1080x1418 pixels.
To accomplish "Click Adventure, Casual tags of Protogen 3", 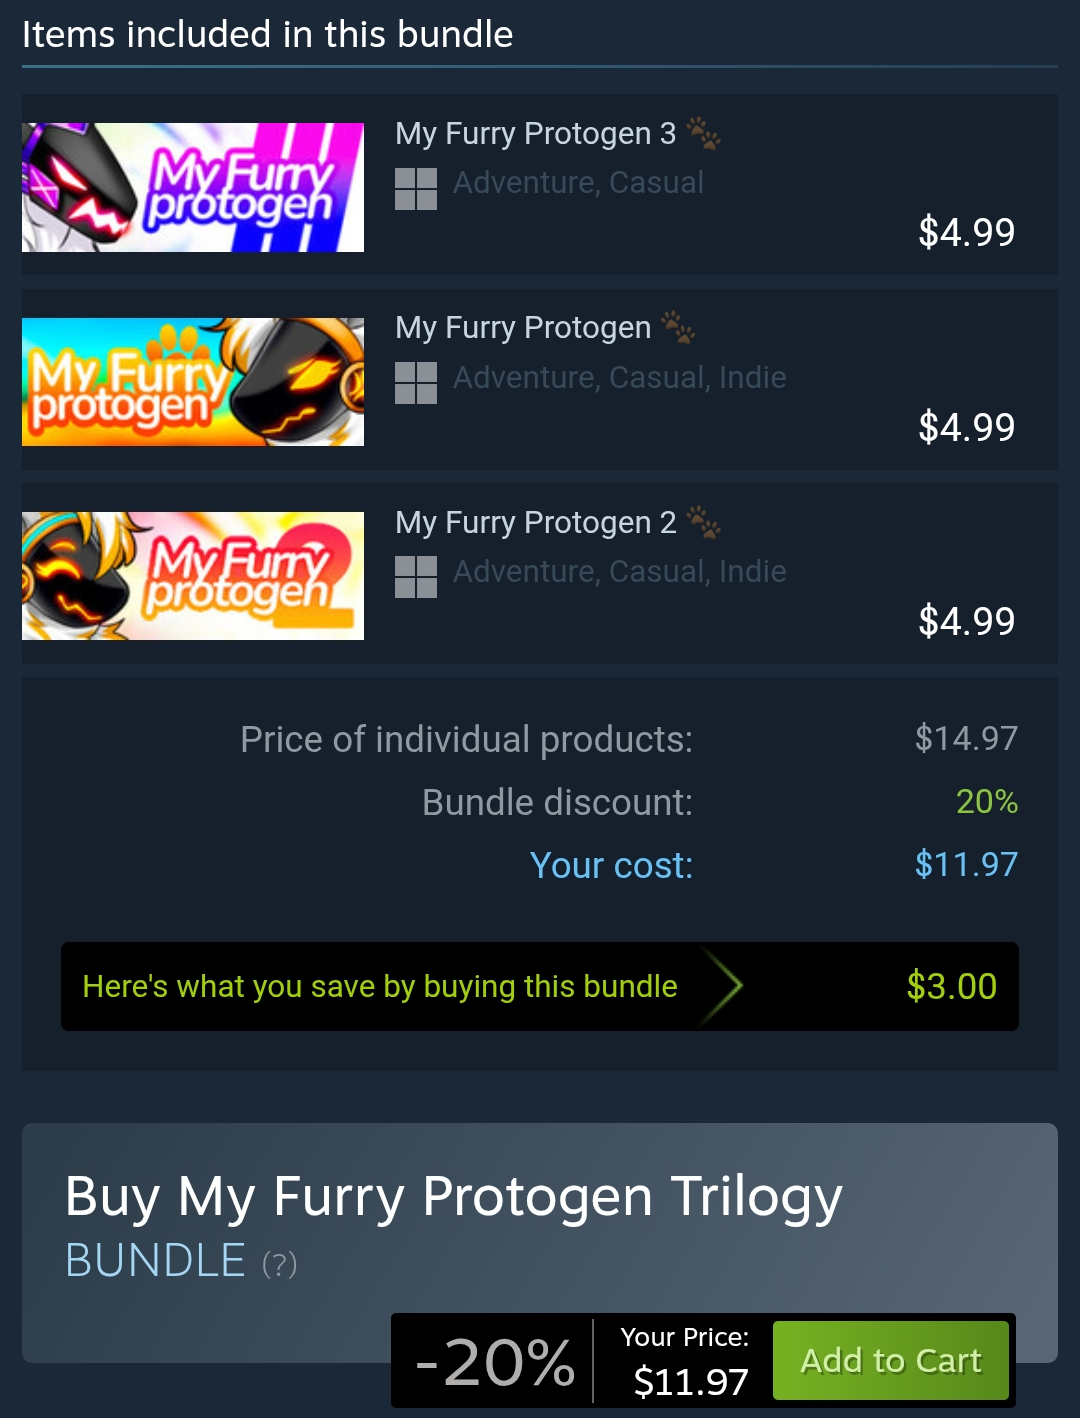I will 578,183.
